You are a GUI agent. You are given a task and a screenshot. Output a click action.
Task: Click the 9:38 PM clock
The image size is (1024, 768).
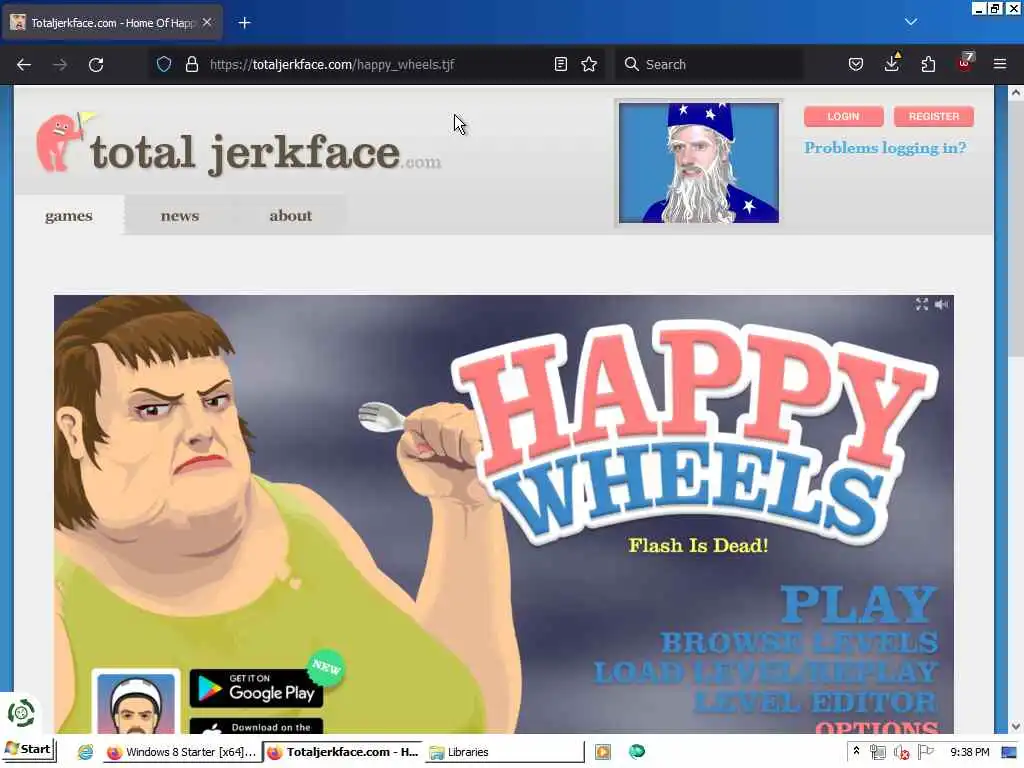(970, 752)
